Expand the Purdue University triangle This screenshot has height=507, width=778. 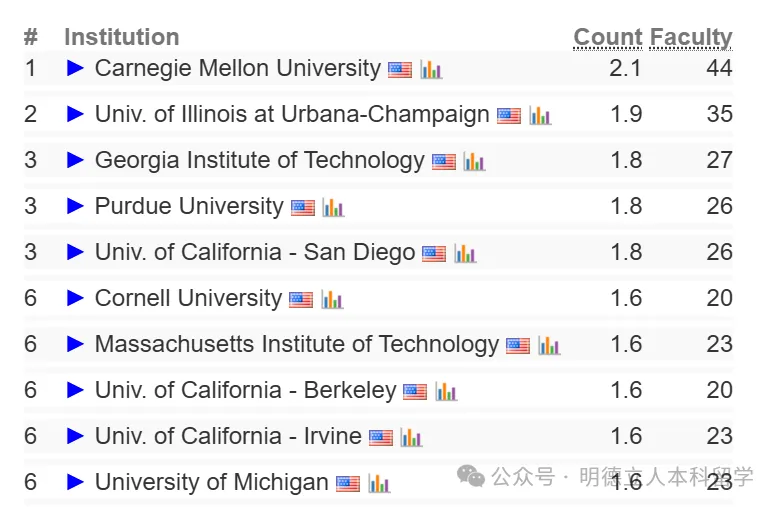[x=75, y=206]
